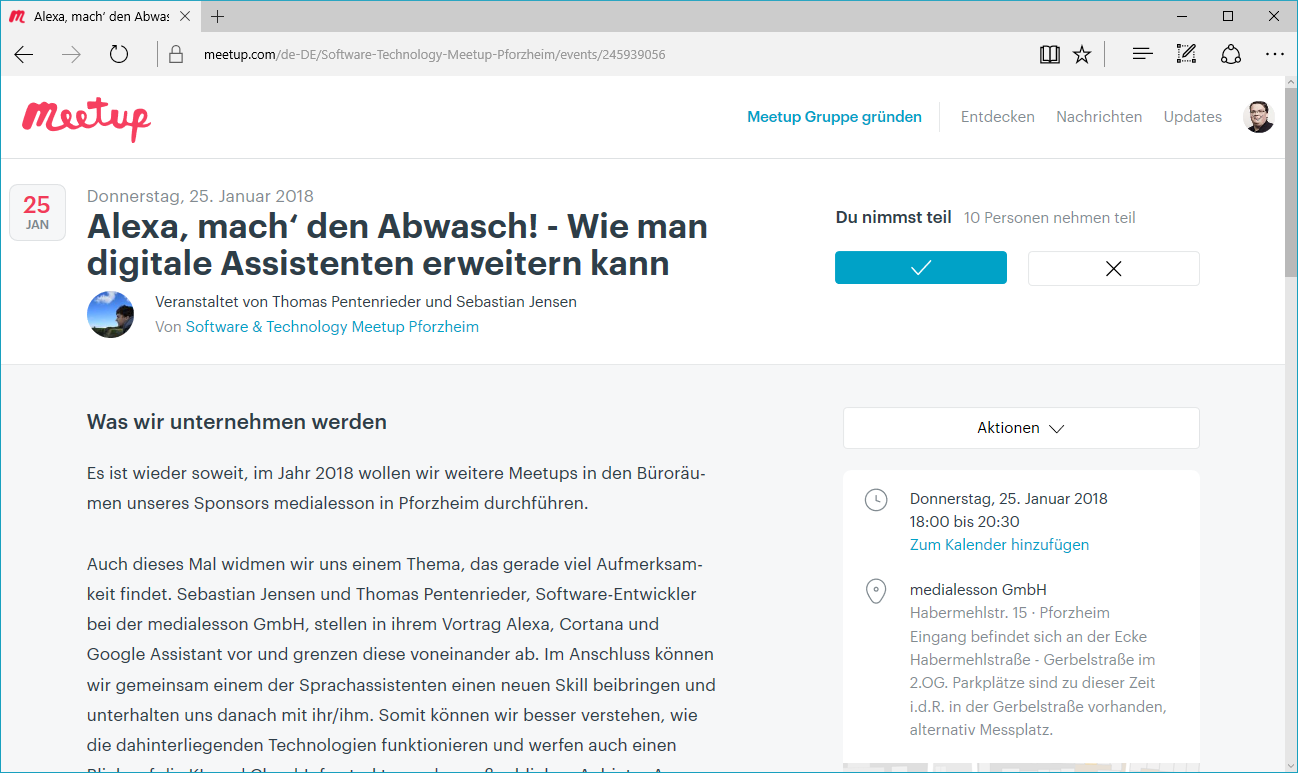
Task: Click the Meetup logo
Action: (x=86, y=118)
